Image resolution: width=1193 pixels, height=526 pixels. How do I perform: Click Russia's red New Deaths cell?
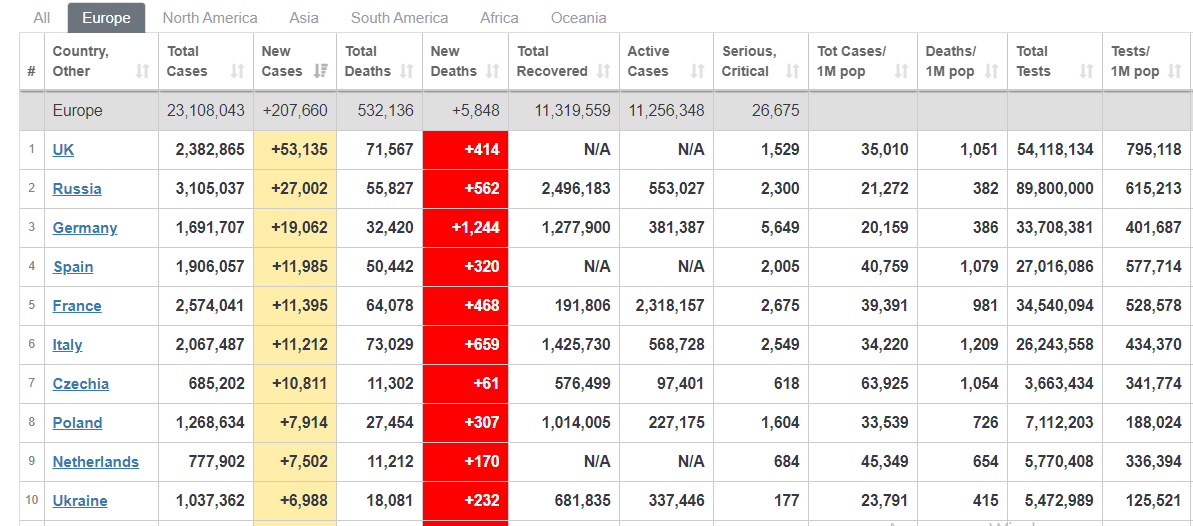pyautogui.click(x=465, y=189)
